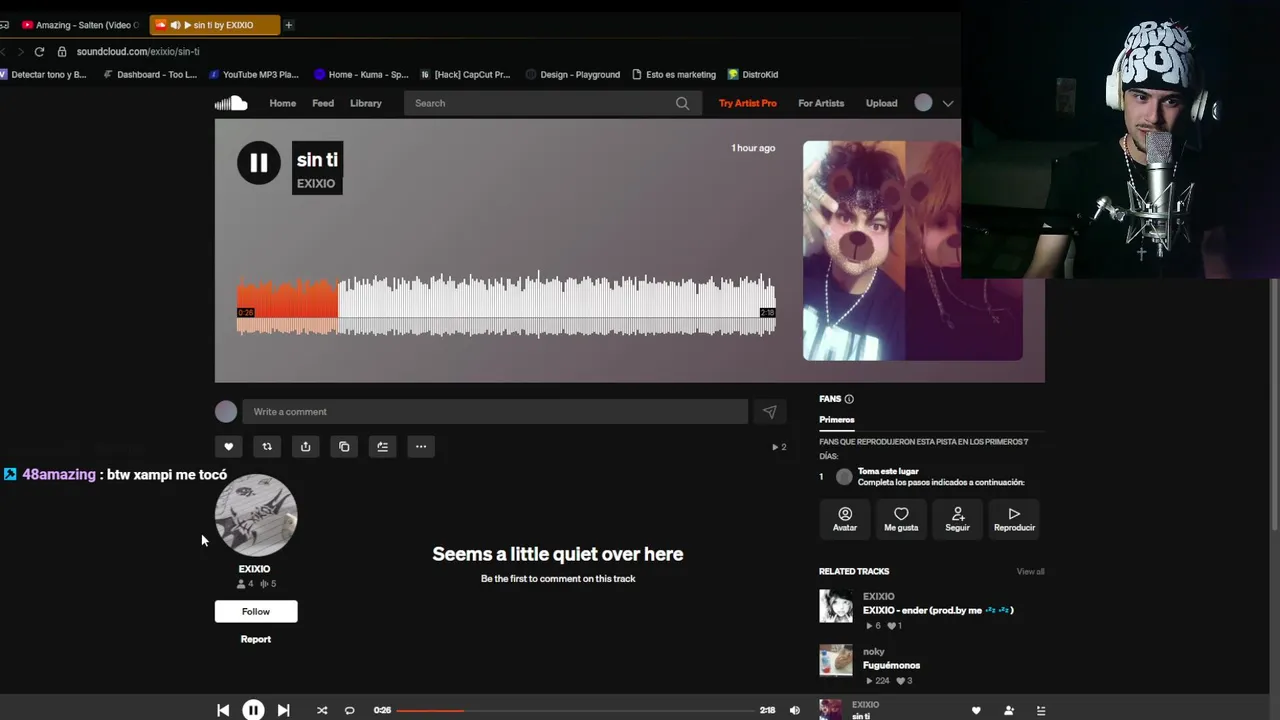Screen dimensions: 1280x720
Task: Click the Upload link
Action: coord(882,103)
